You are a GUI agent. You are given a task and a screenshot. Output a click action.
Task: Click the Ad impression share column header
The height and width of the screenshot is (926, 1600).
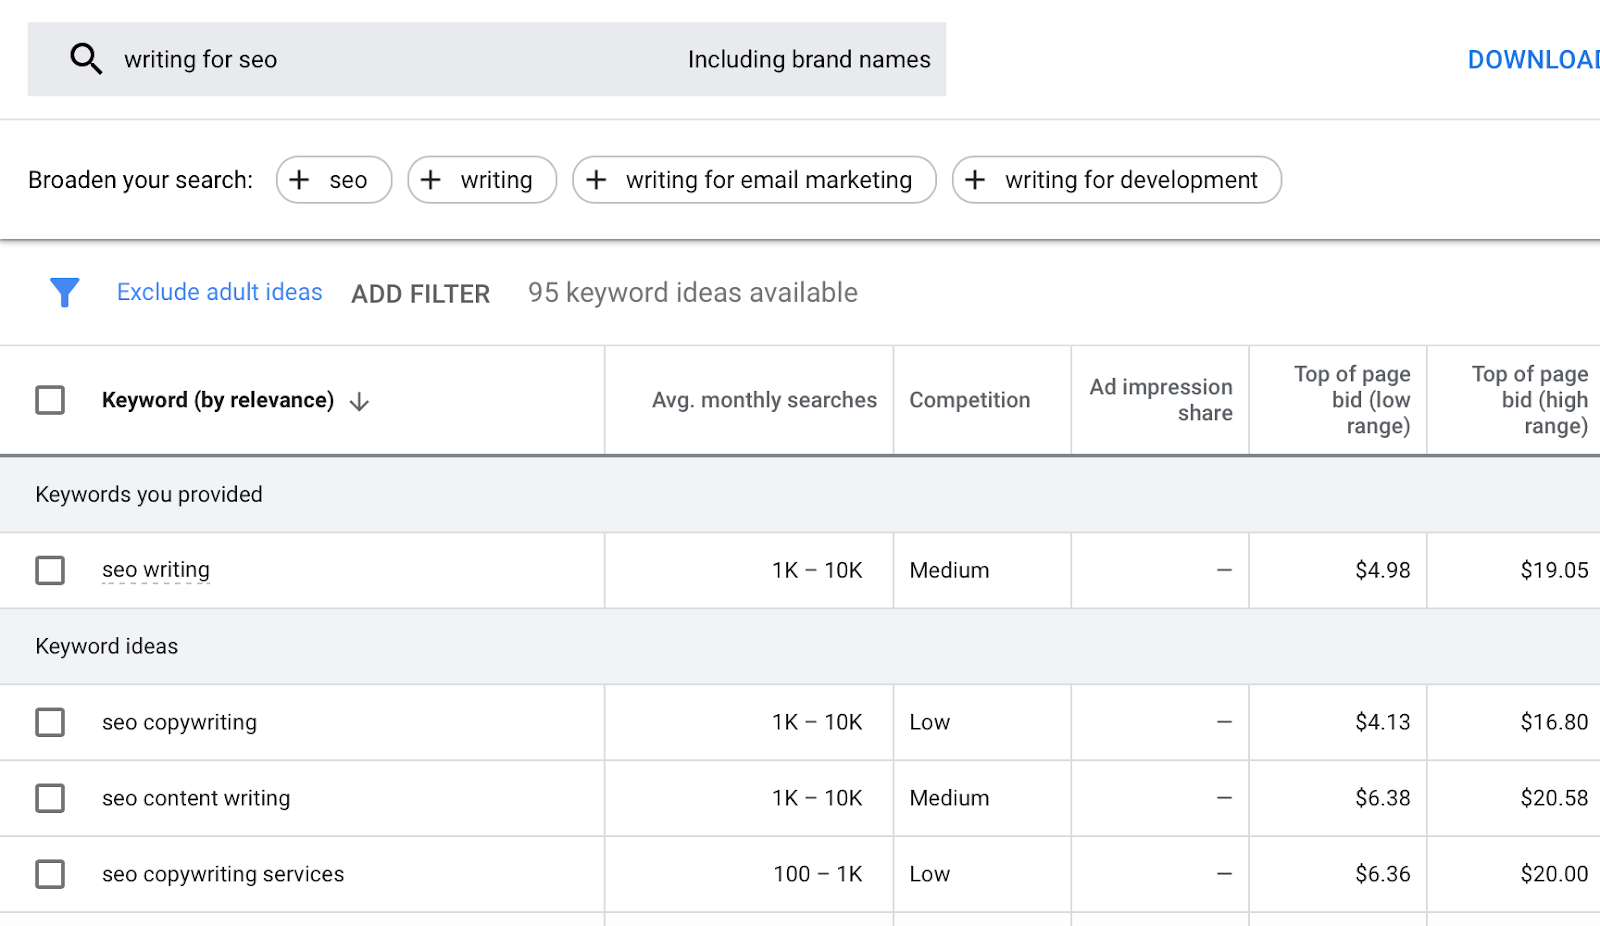pyautogui.click(x=1161, y=400)
